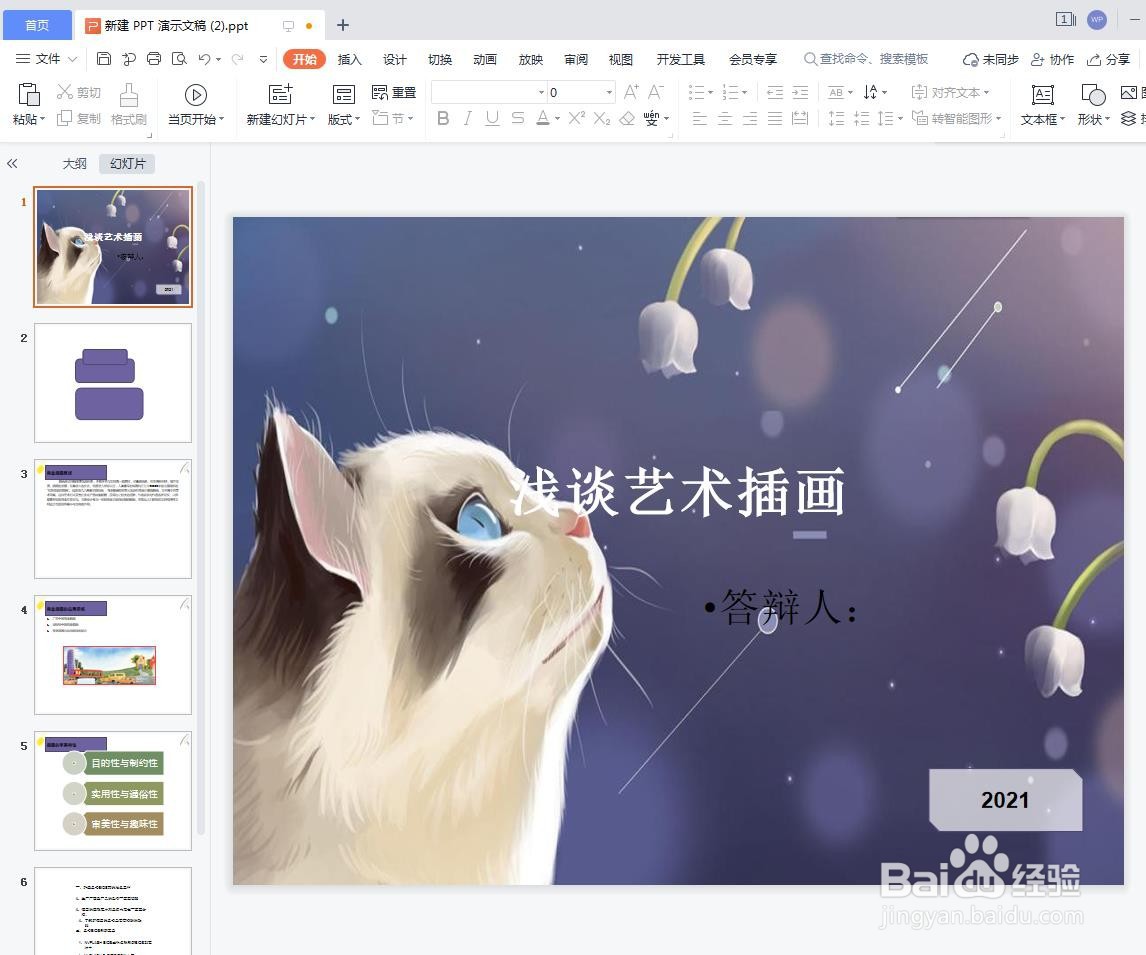The width and height of the screenshot is (1146, 955).
Task: Toggle Superscript X² formatting
Action: [577, 118]
